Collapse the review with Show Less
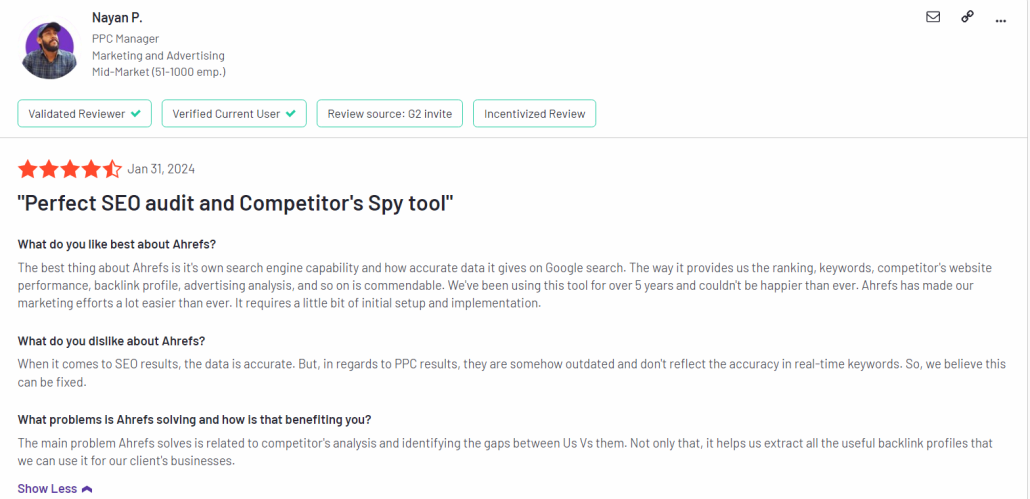The width and height of the screenshot is (1030, 499). (x=47, y=489)
